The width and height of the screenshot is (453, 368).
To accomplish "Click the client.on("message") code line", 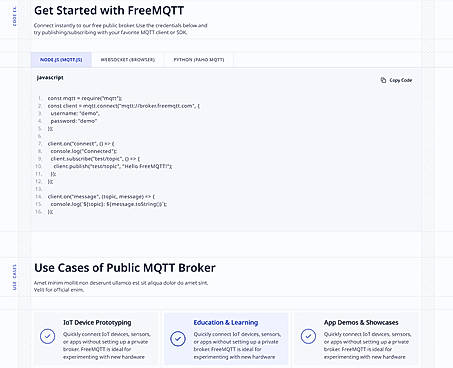I will [101, 197].
